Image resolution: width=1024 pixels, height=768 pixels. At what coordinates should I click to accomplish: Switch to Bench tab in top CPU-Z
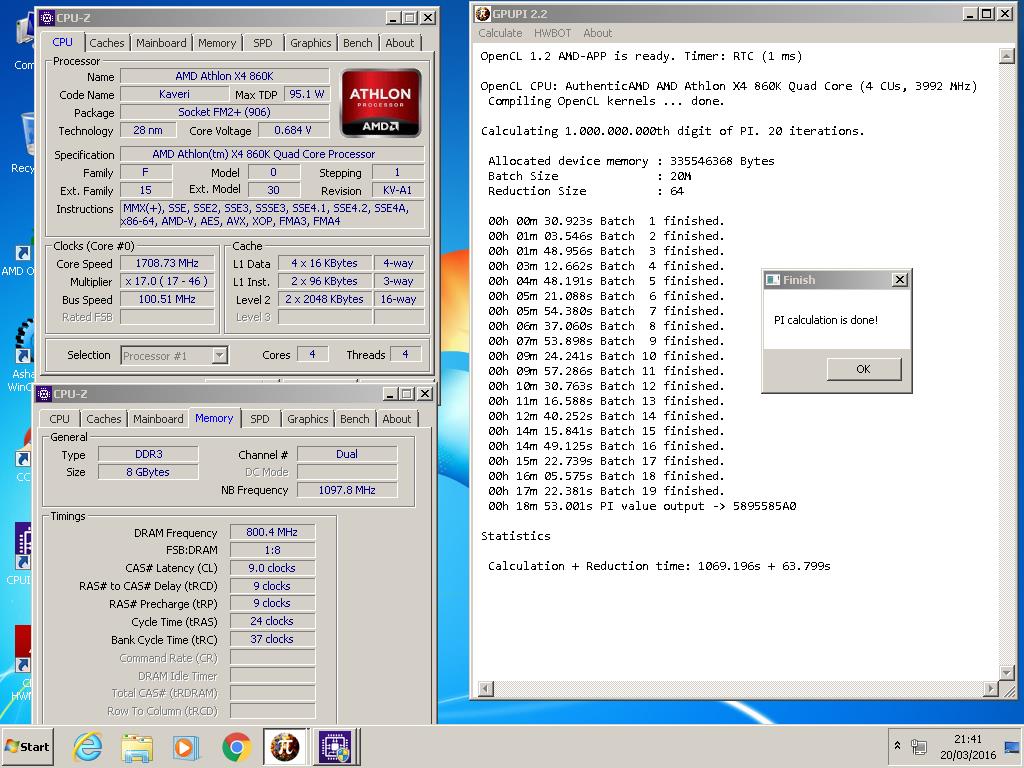tap(358, 42)
